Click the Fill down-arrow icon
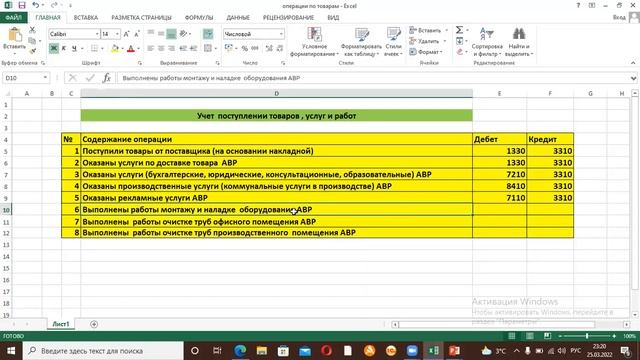 click(x=460, y=41)
